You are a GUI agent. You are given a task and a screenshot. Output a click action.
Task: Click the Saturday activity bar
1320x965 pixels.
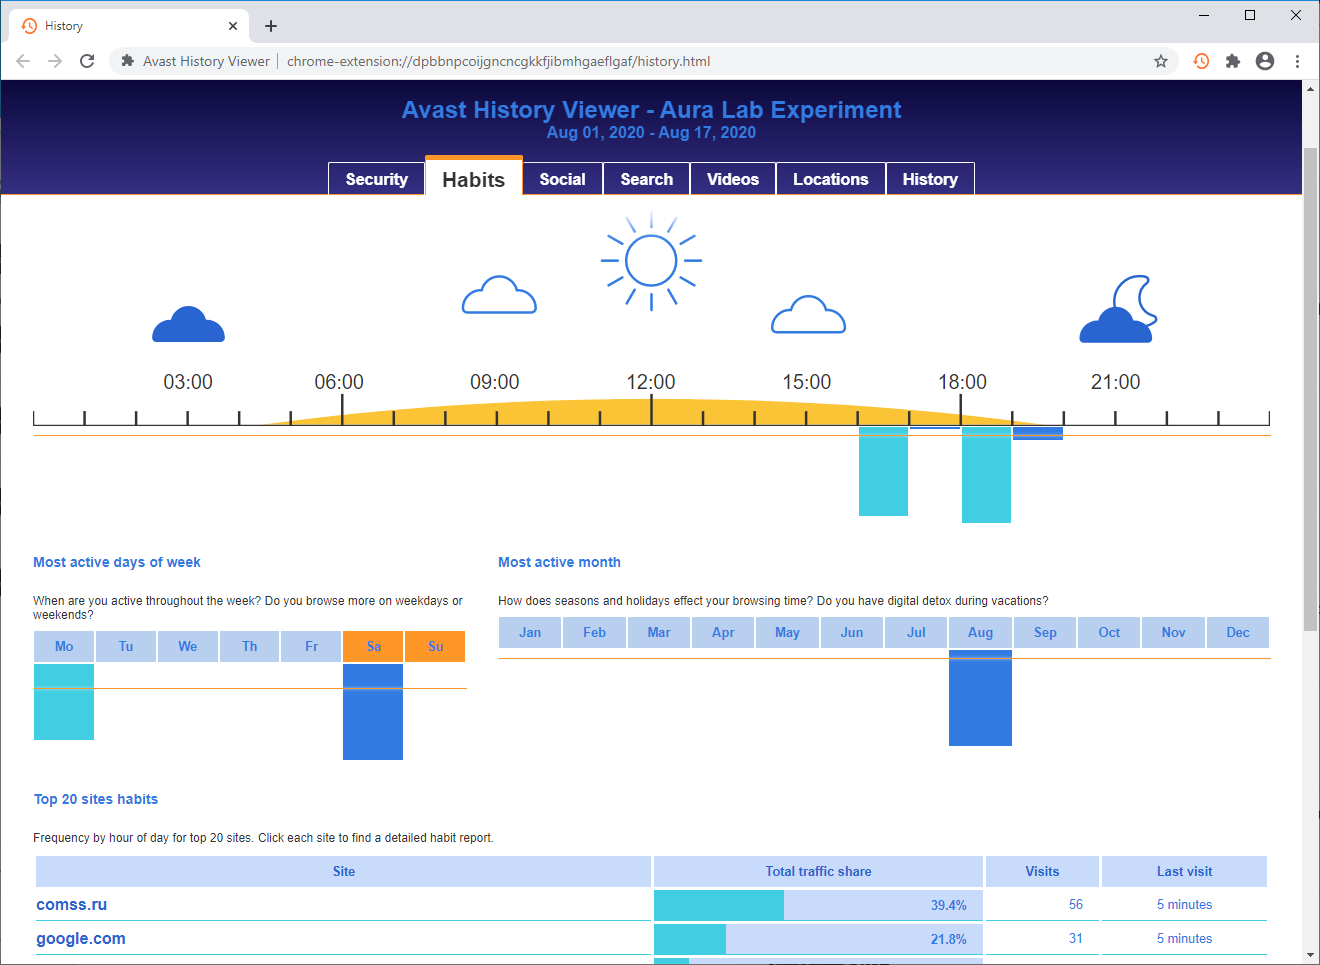click(373, 712)
